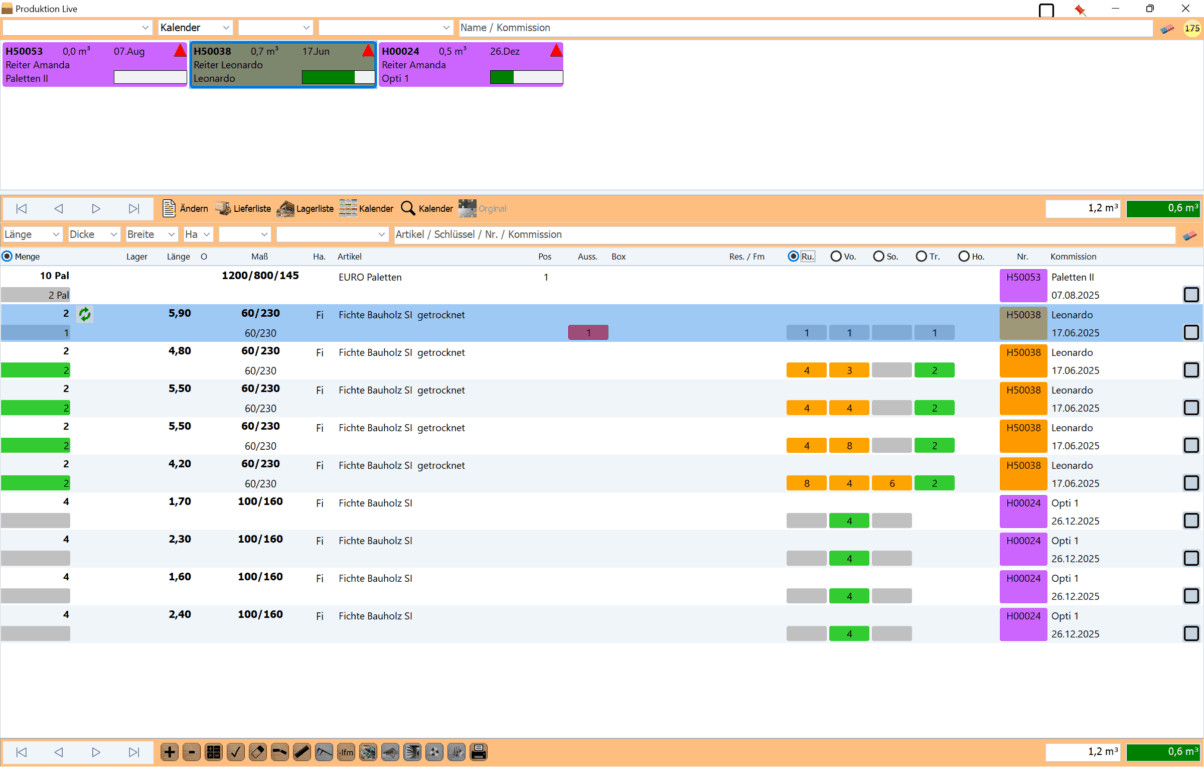
Task: Open Lagerliste from the toolbar
Action: coord(305,208)
